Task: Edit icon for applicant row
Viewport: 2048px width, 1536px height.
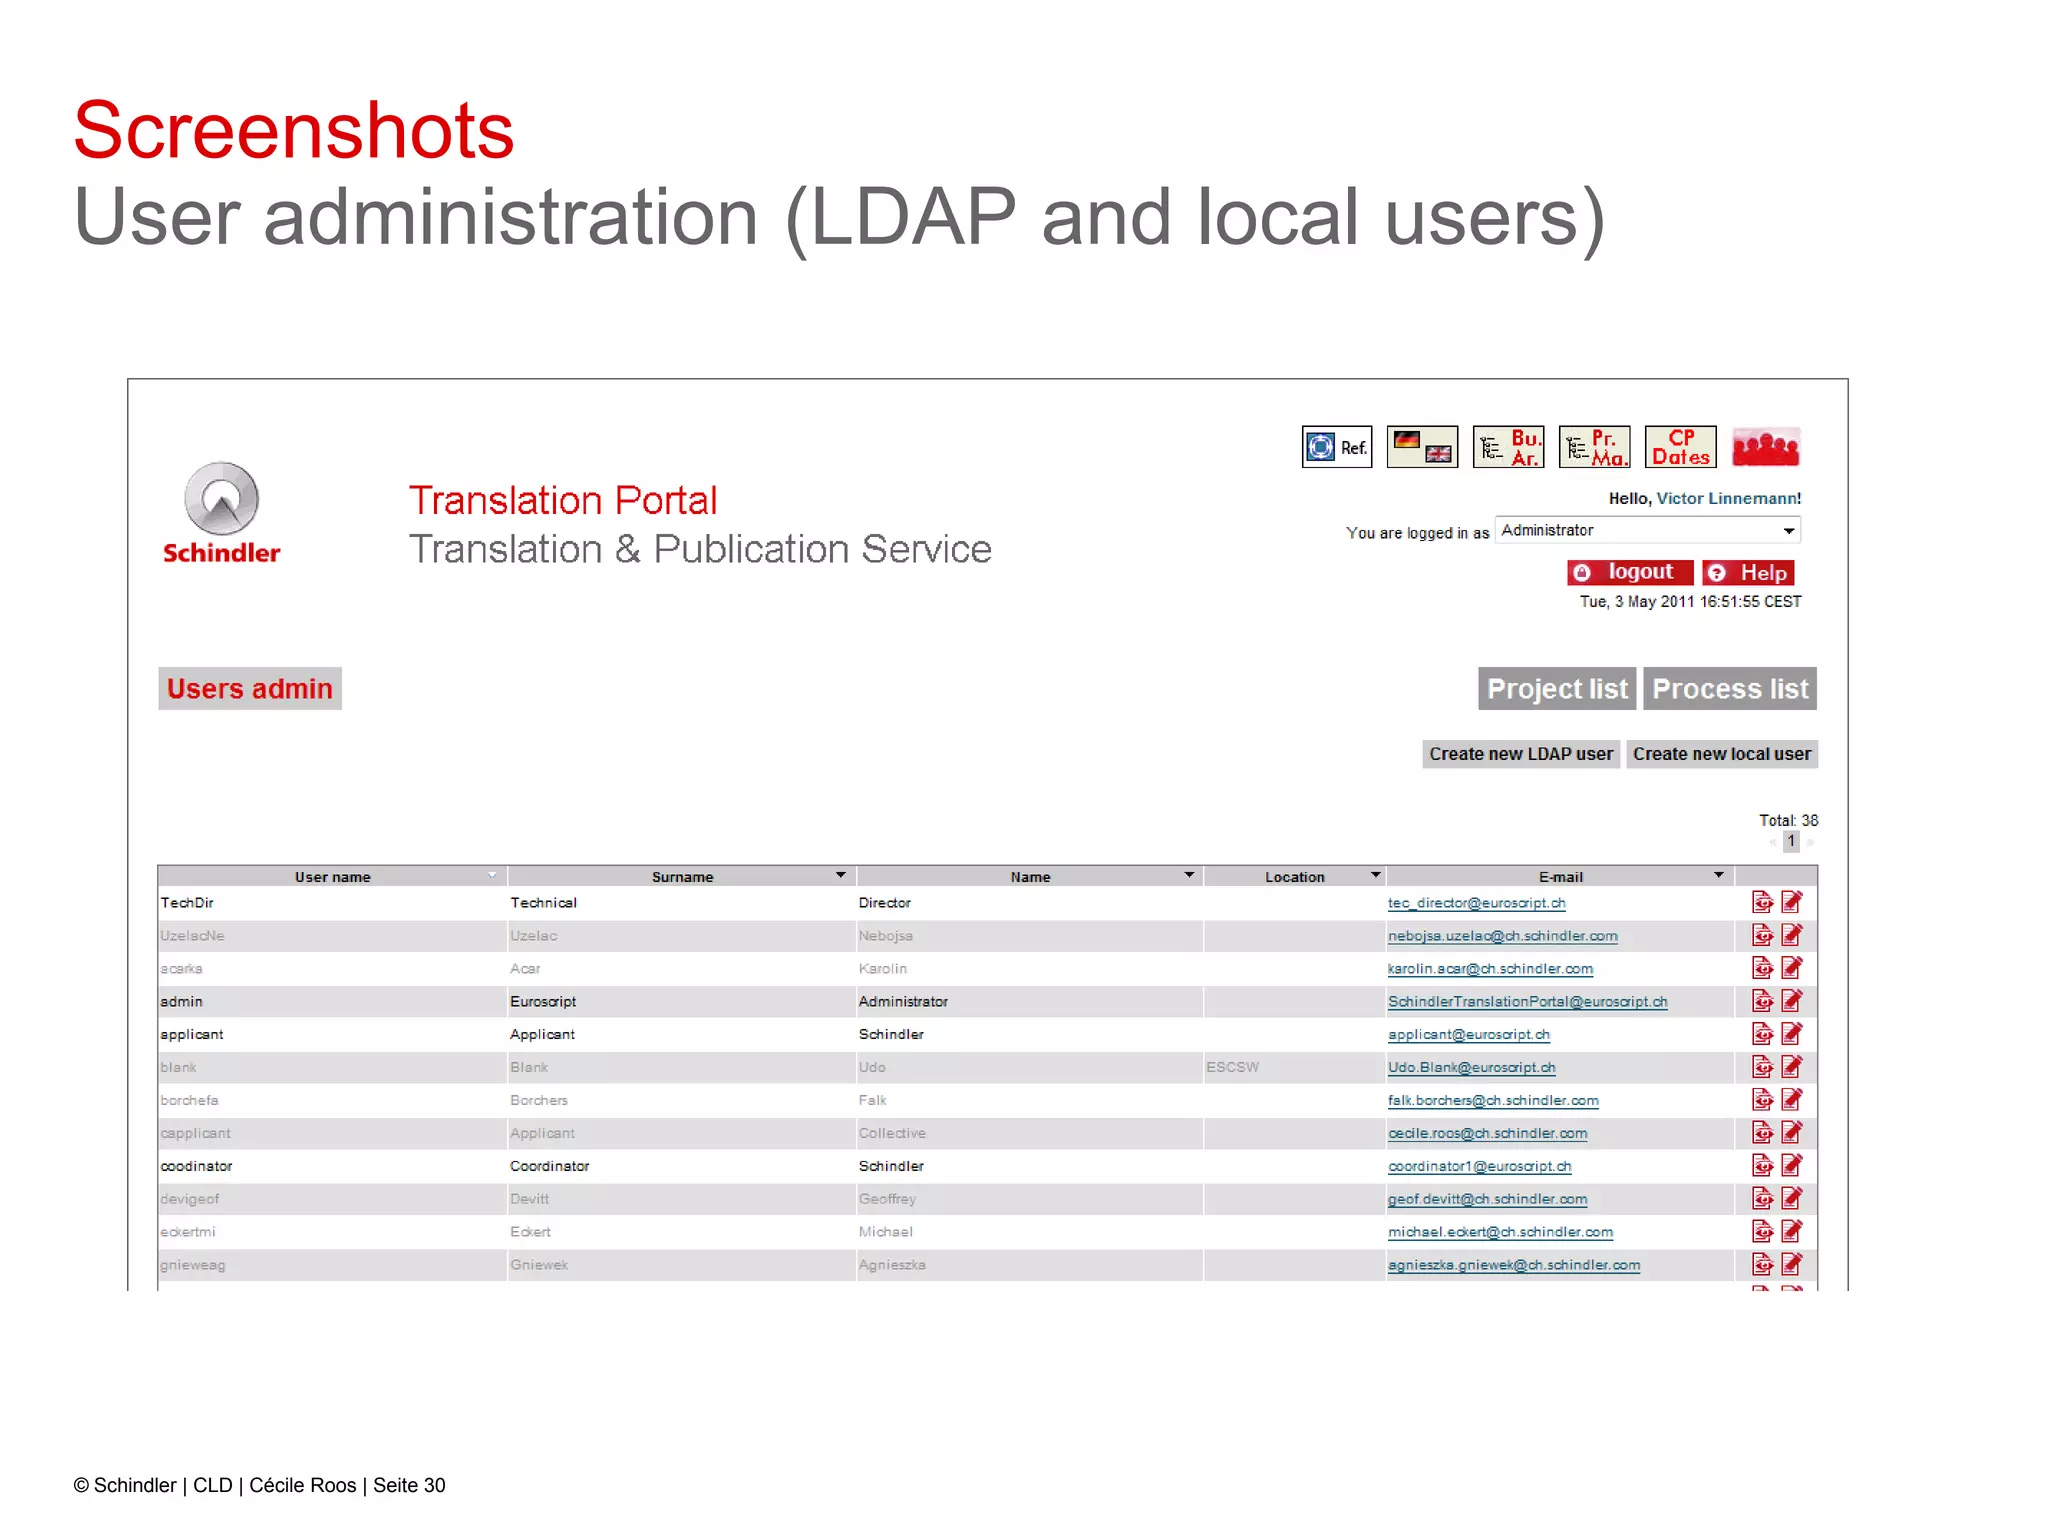Action: click(1792, 1034)
